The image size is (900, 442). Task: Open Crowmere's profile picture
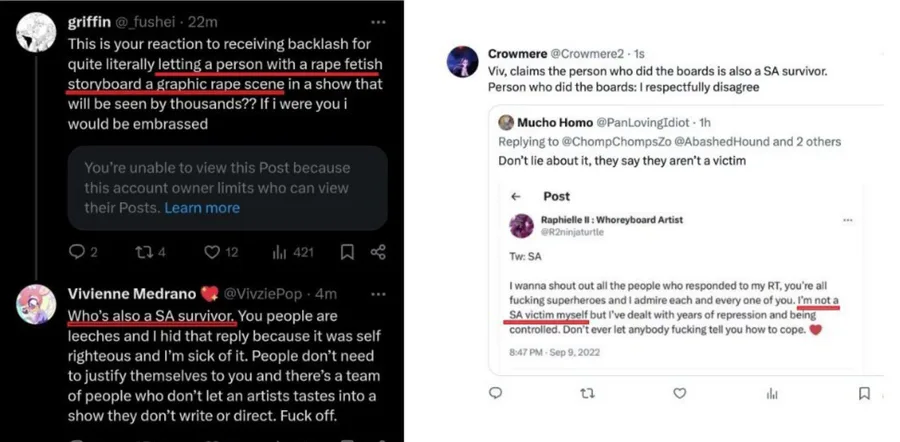pyautogui.click(x=462, y=61)
